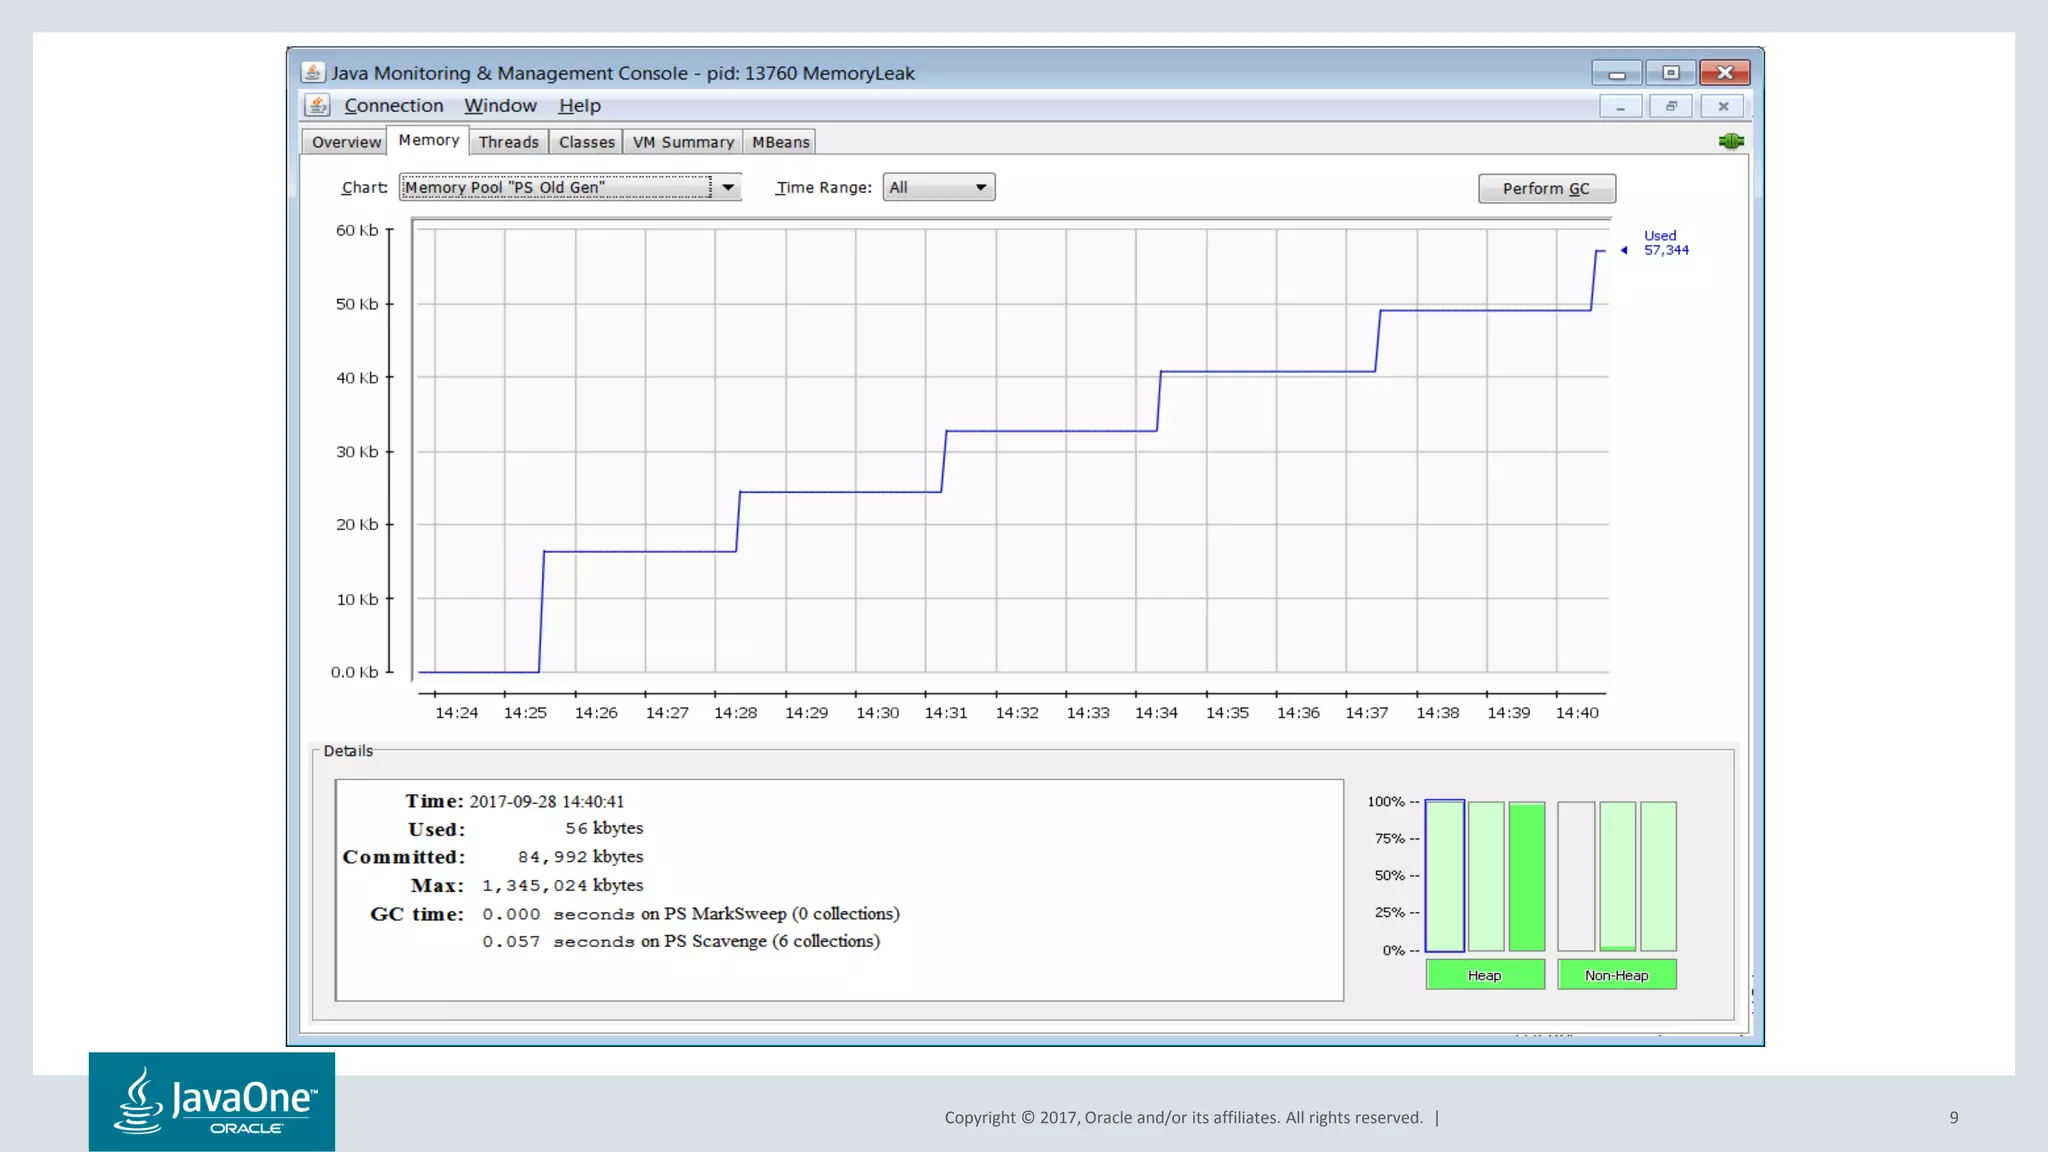Open the MBeans tab
This screenshot has width=2048, height=1152.
780,142
